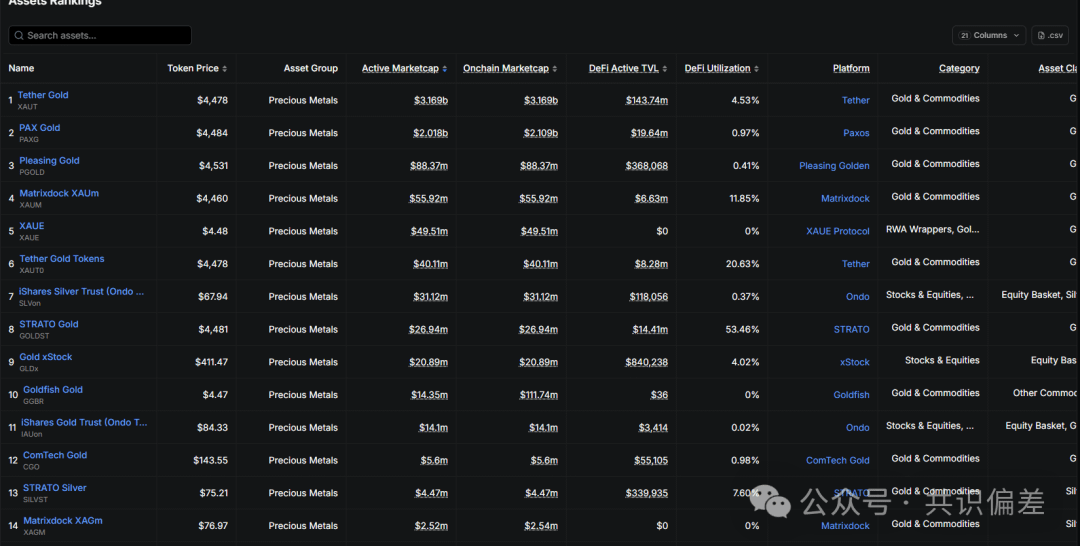Download table as .csv
1080x546 pixels.
point(1050,35)
